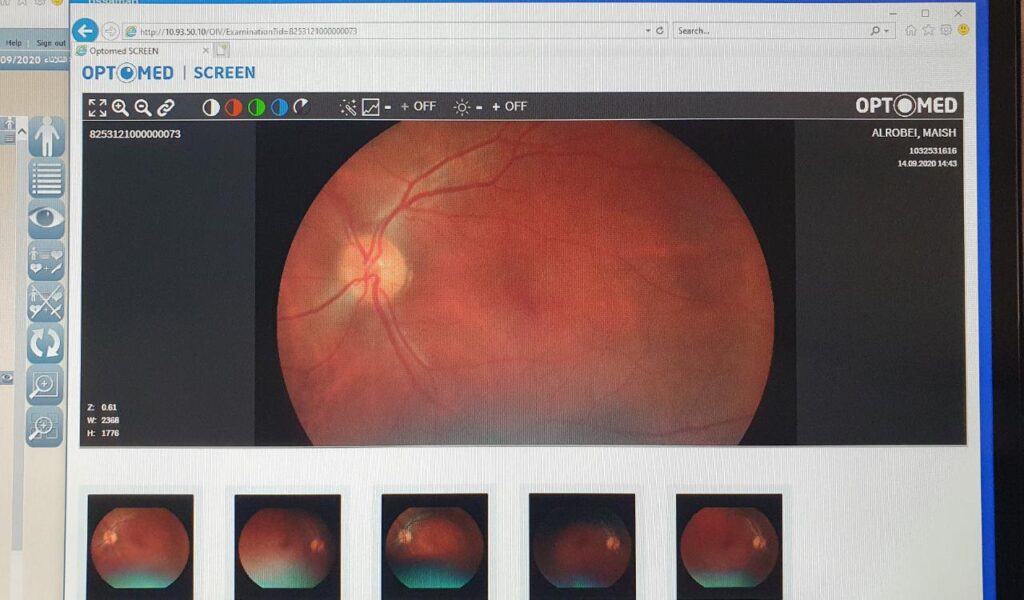Toggle the contrast graph icon
The height and width of the screenshot is (600, 1024).
(x=371, y=107)
